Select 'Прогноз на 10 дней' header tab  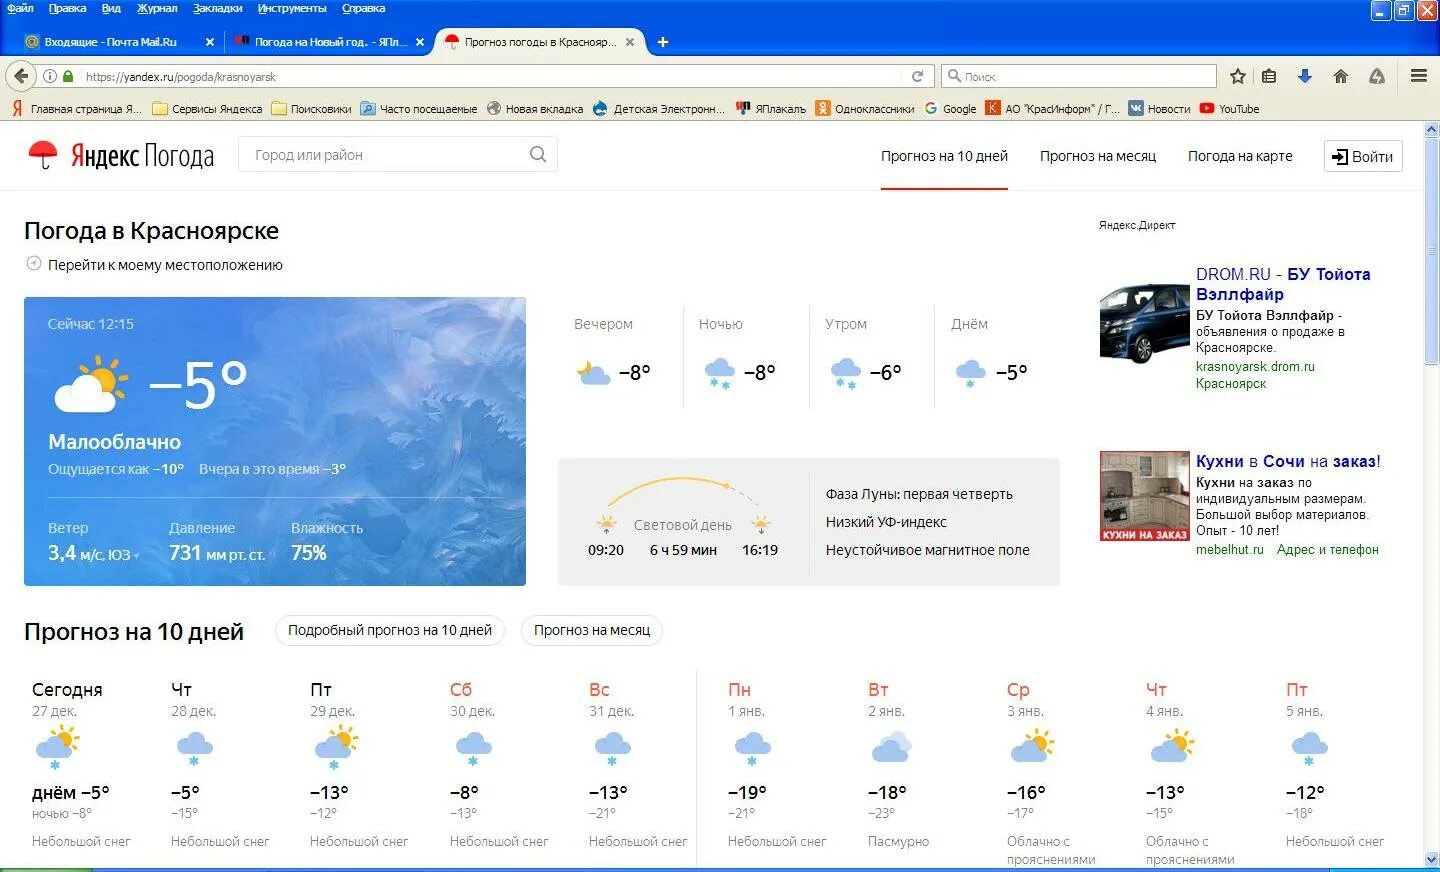point(944,156)
